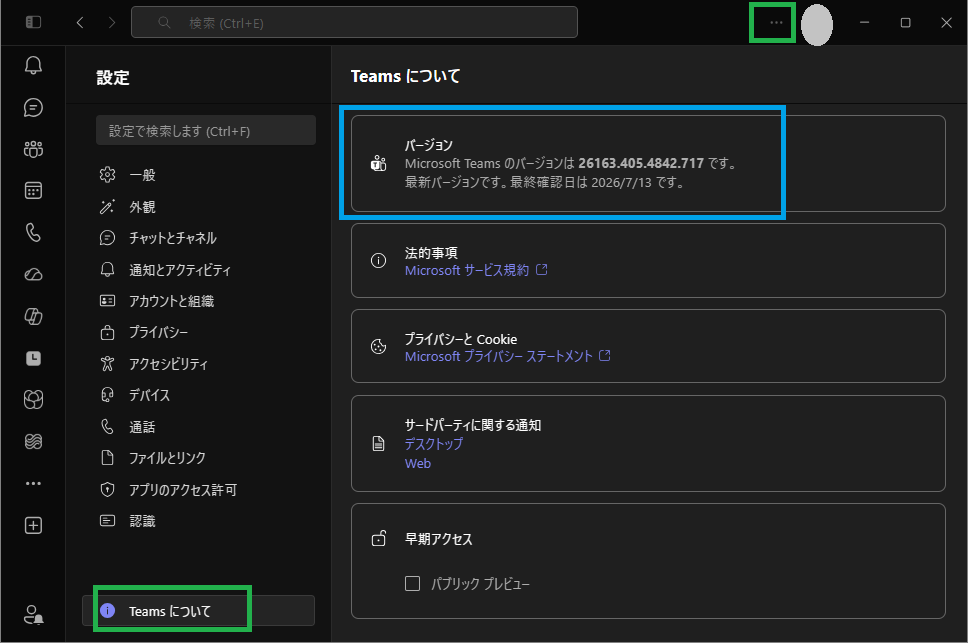Select Teams について in settings list

198,611
